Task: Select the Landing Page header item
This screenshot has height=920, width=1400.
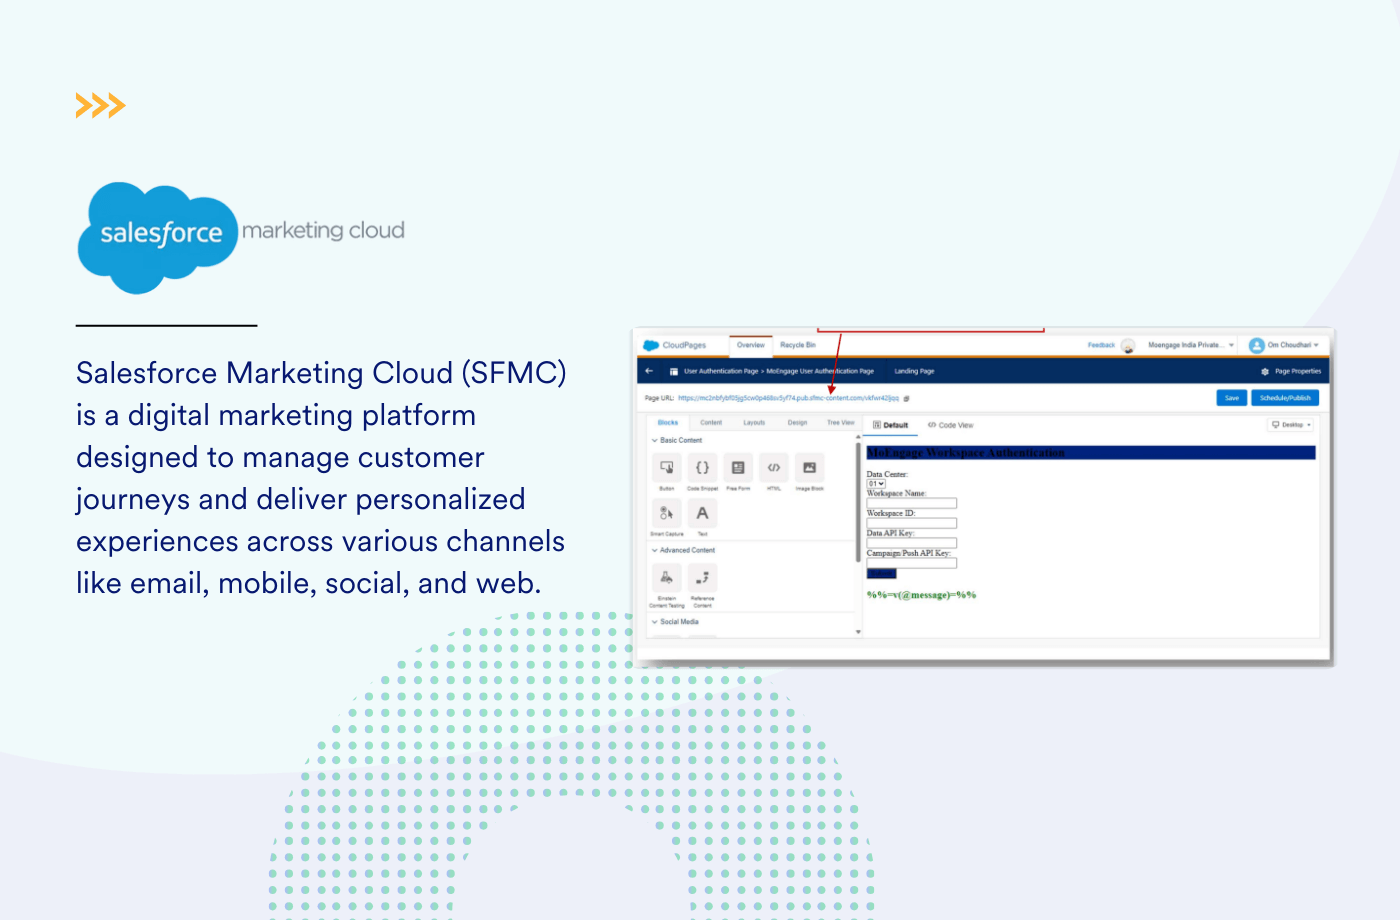Action: point(914,371)
